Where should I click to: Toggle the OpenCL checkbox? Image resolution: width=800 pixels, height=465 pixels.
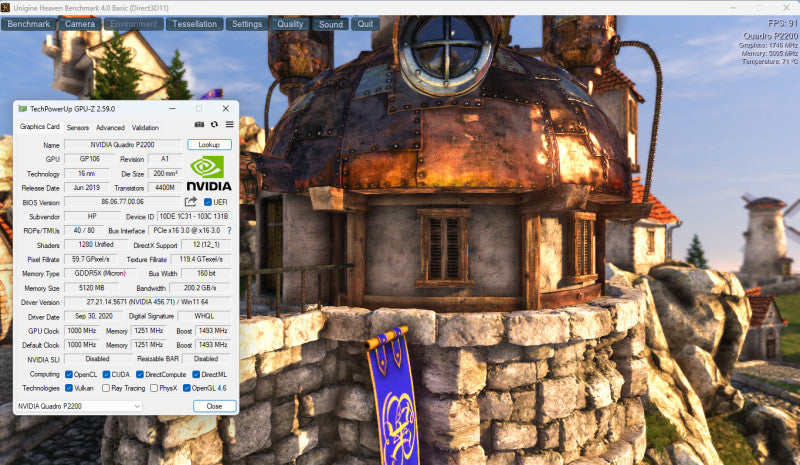(x=69, y=374)
